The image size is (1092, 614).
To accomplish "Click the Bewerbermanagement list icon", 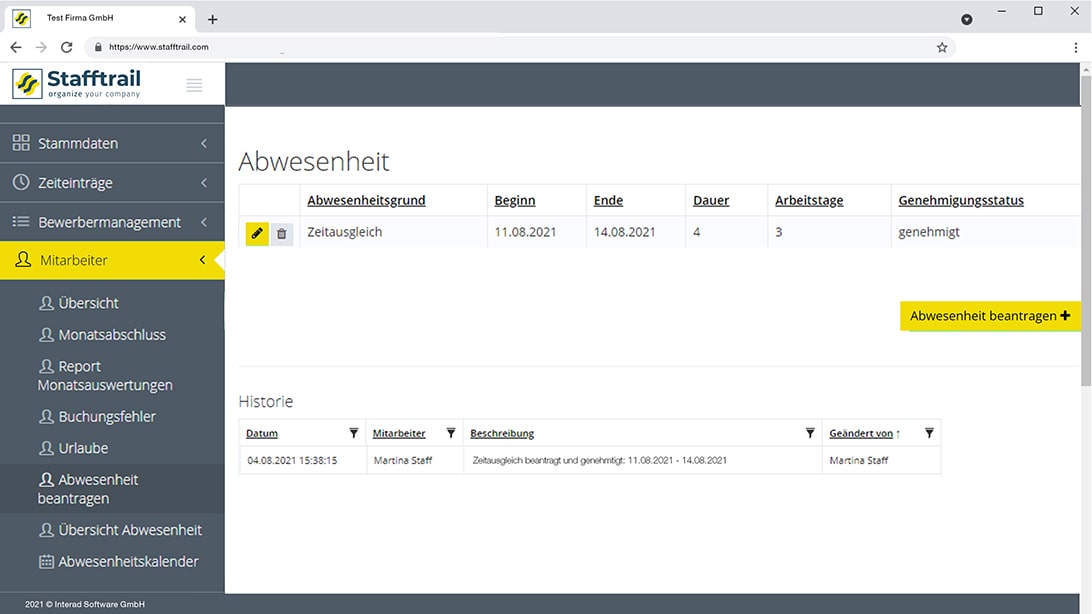I will [x=21, y=221].
